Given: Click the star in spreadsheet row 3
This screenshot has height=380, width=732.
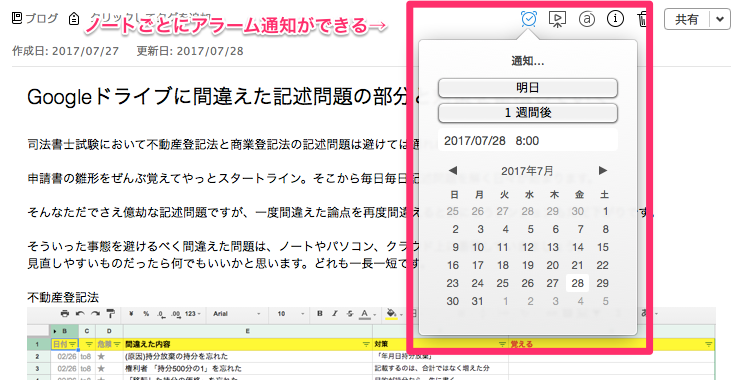Looking at the screenshot, I should [x=101, y=369].
